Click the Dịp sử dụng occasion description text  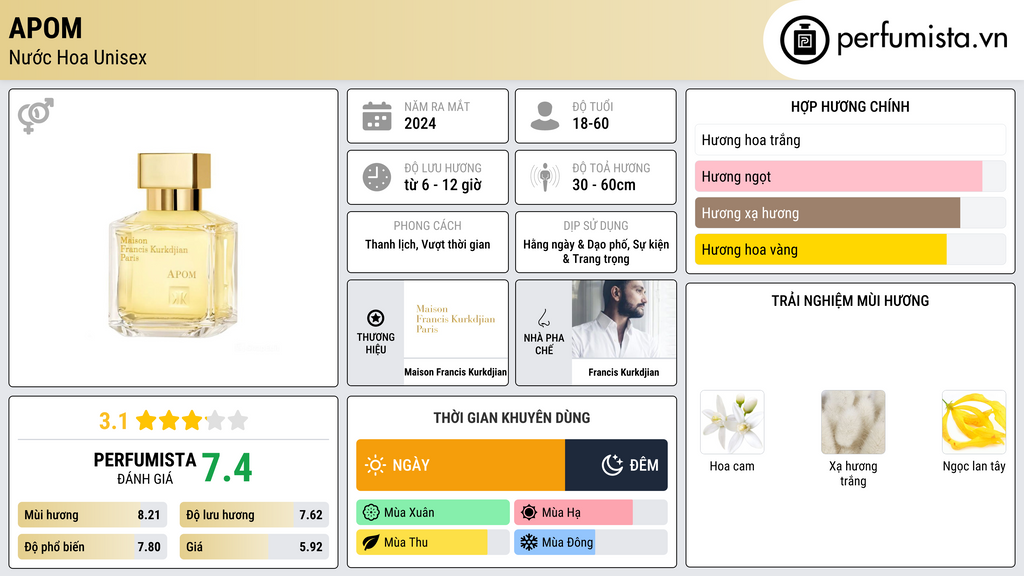pos(596,252)
